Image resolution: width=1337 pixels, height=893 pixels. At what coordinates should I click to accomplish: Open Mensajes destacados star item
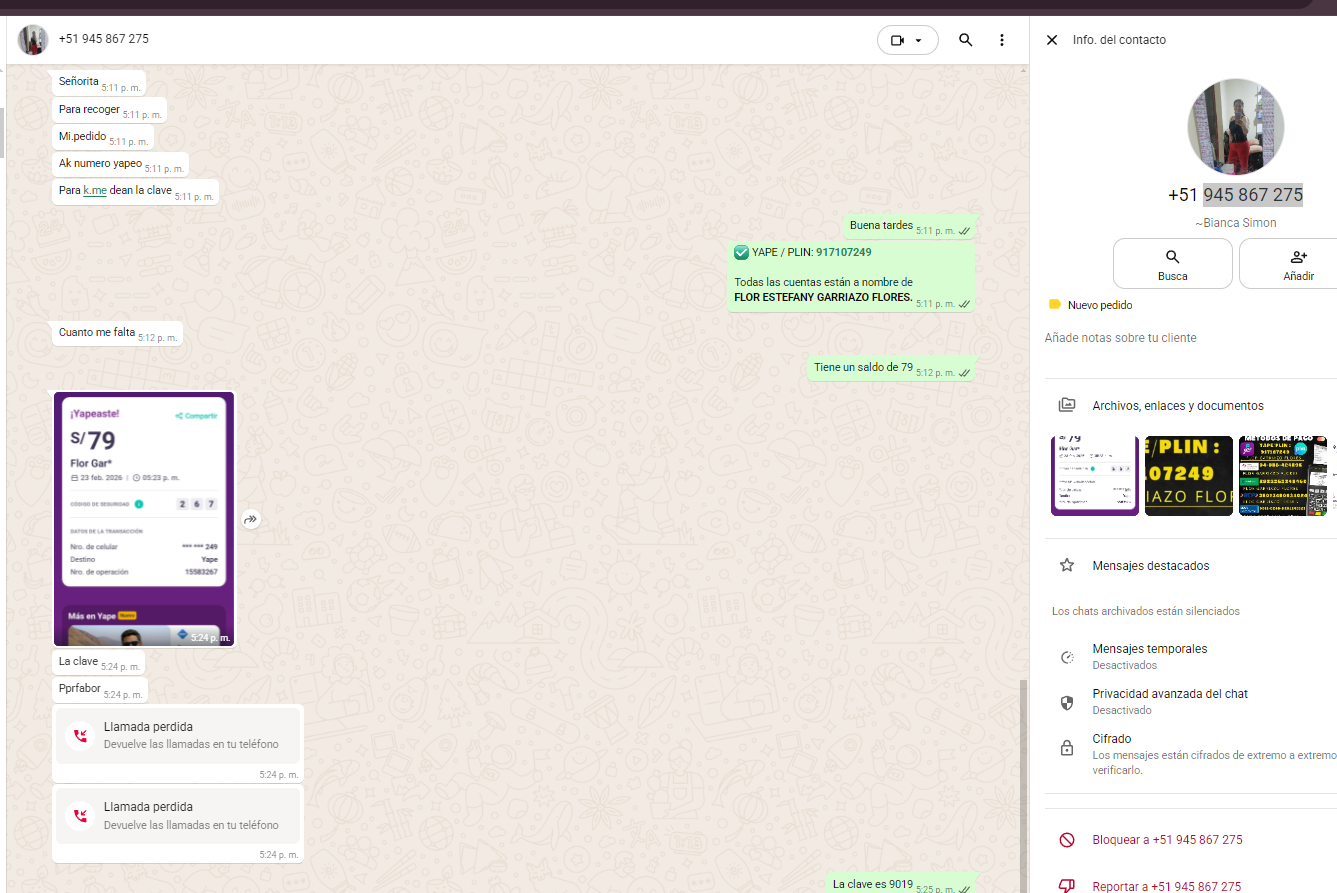click(1150, 566)
